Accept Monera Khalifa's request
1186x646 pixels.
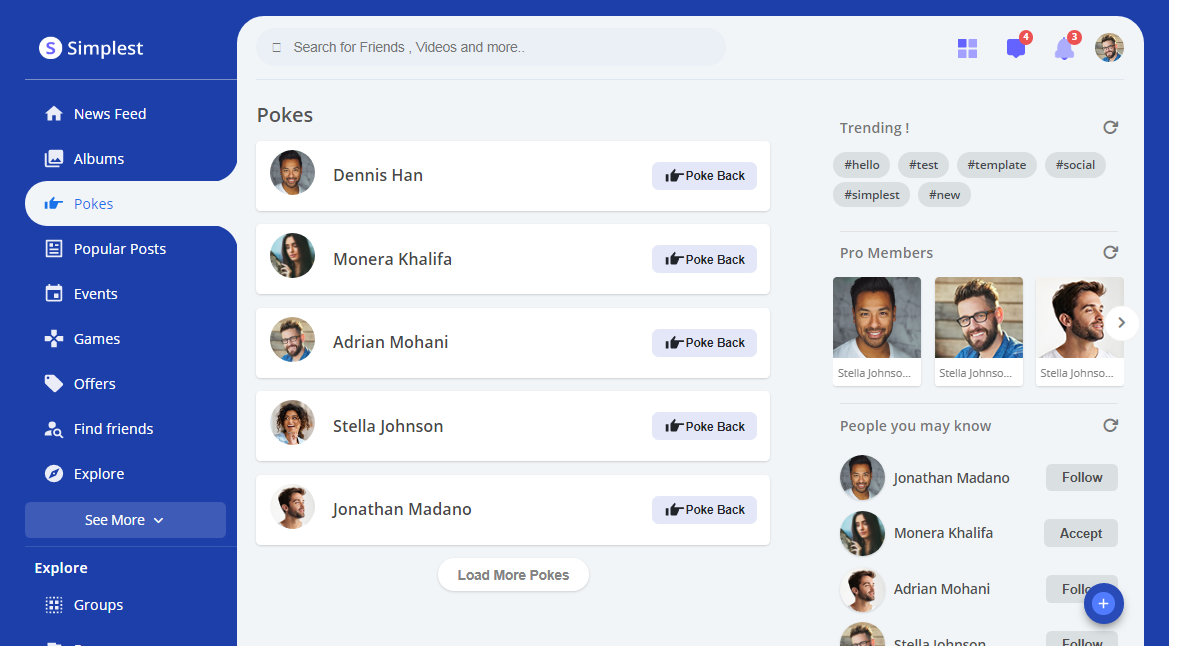pyautogui.click(x=1080, y=534)
